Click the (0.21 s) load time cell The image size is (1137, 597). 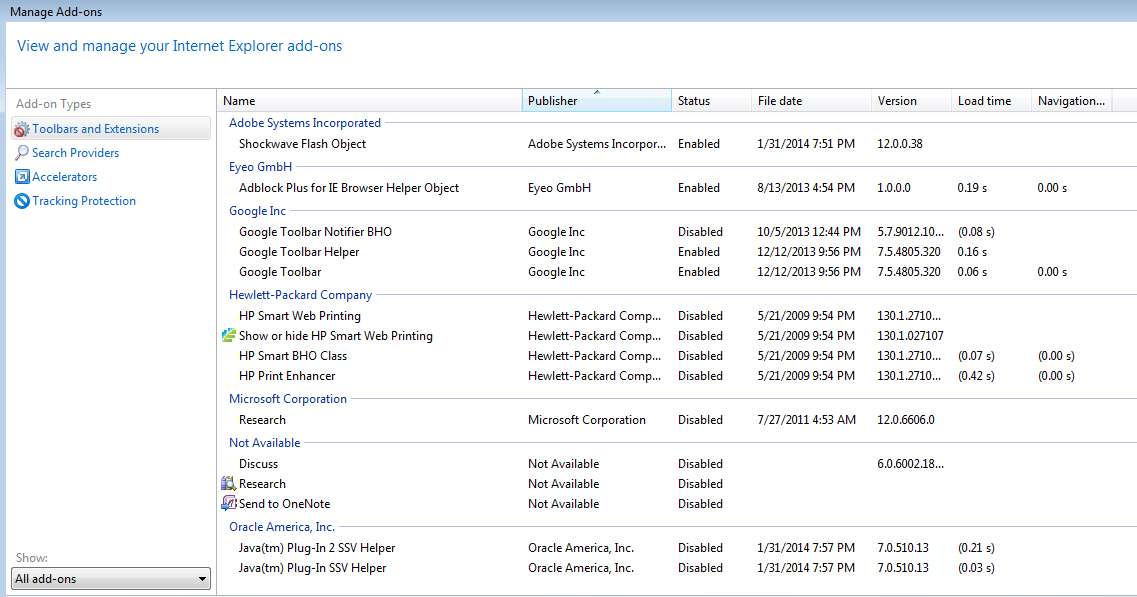(x=976, y=548)
